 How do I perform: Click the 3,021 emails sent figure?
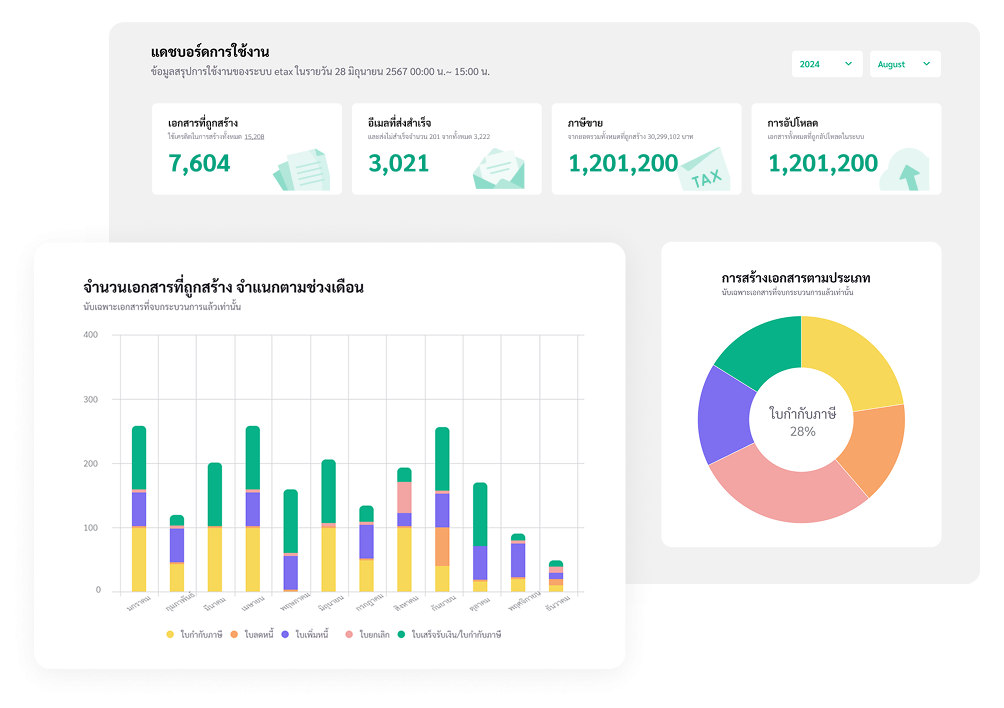(x=399, y=164)
